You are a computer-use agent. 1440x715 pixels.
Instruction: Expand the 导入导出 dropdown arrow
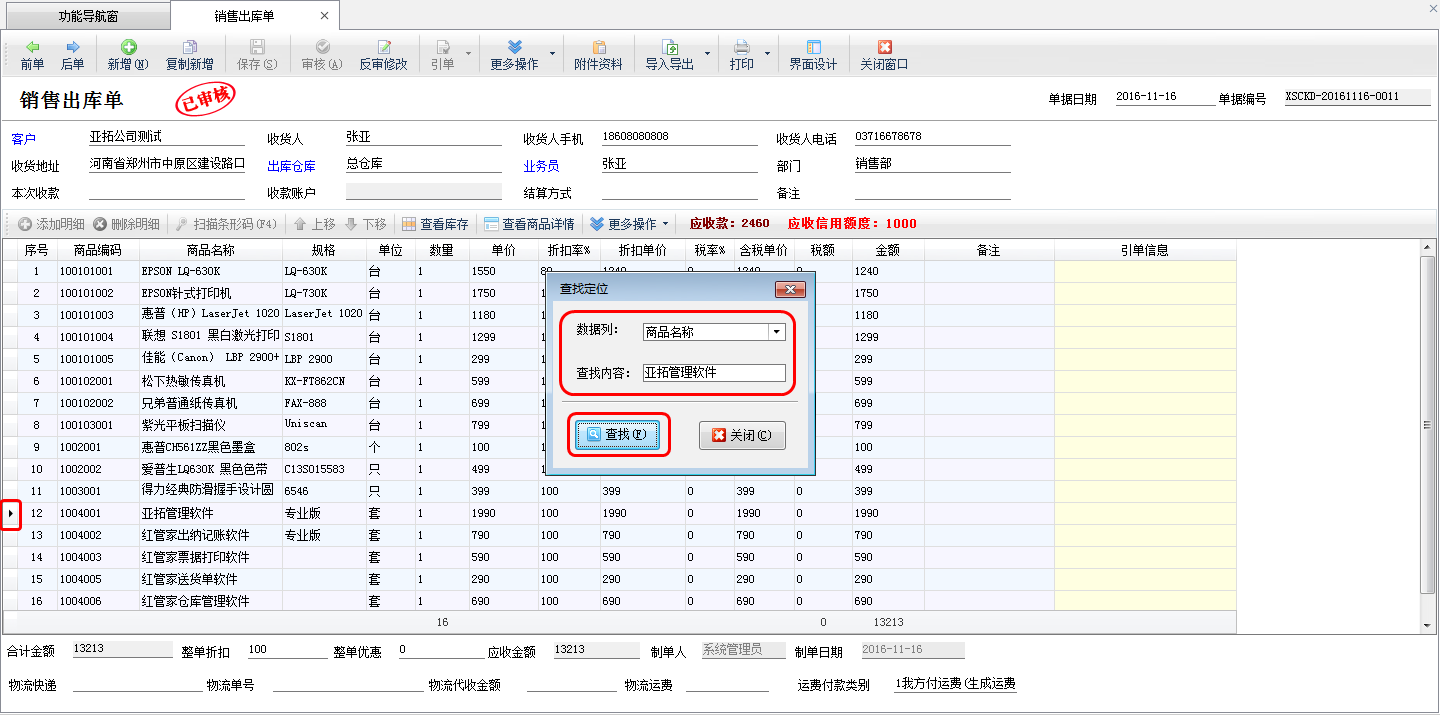707,53
